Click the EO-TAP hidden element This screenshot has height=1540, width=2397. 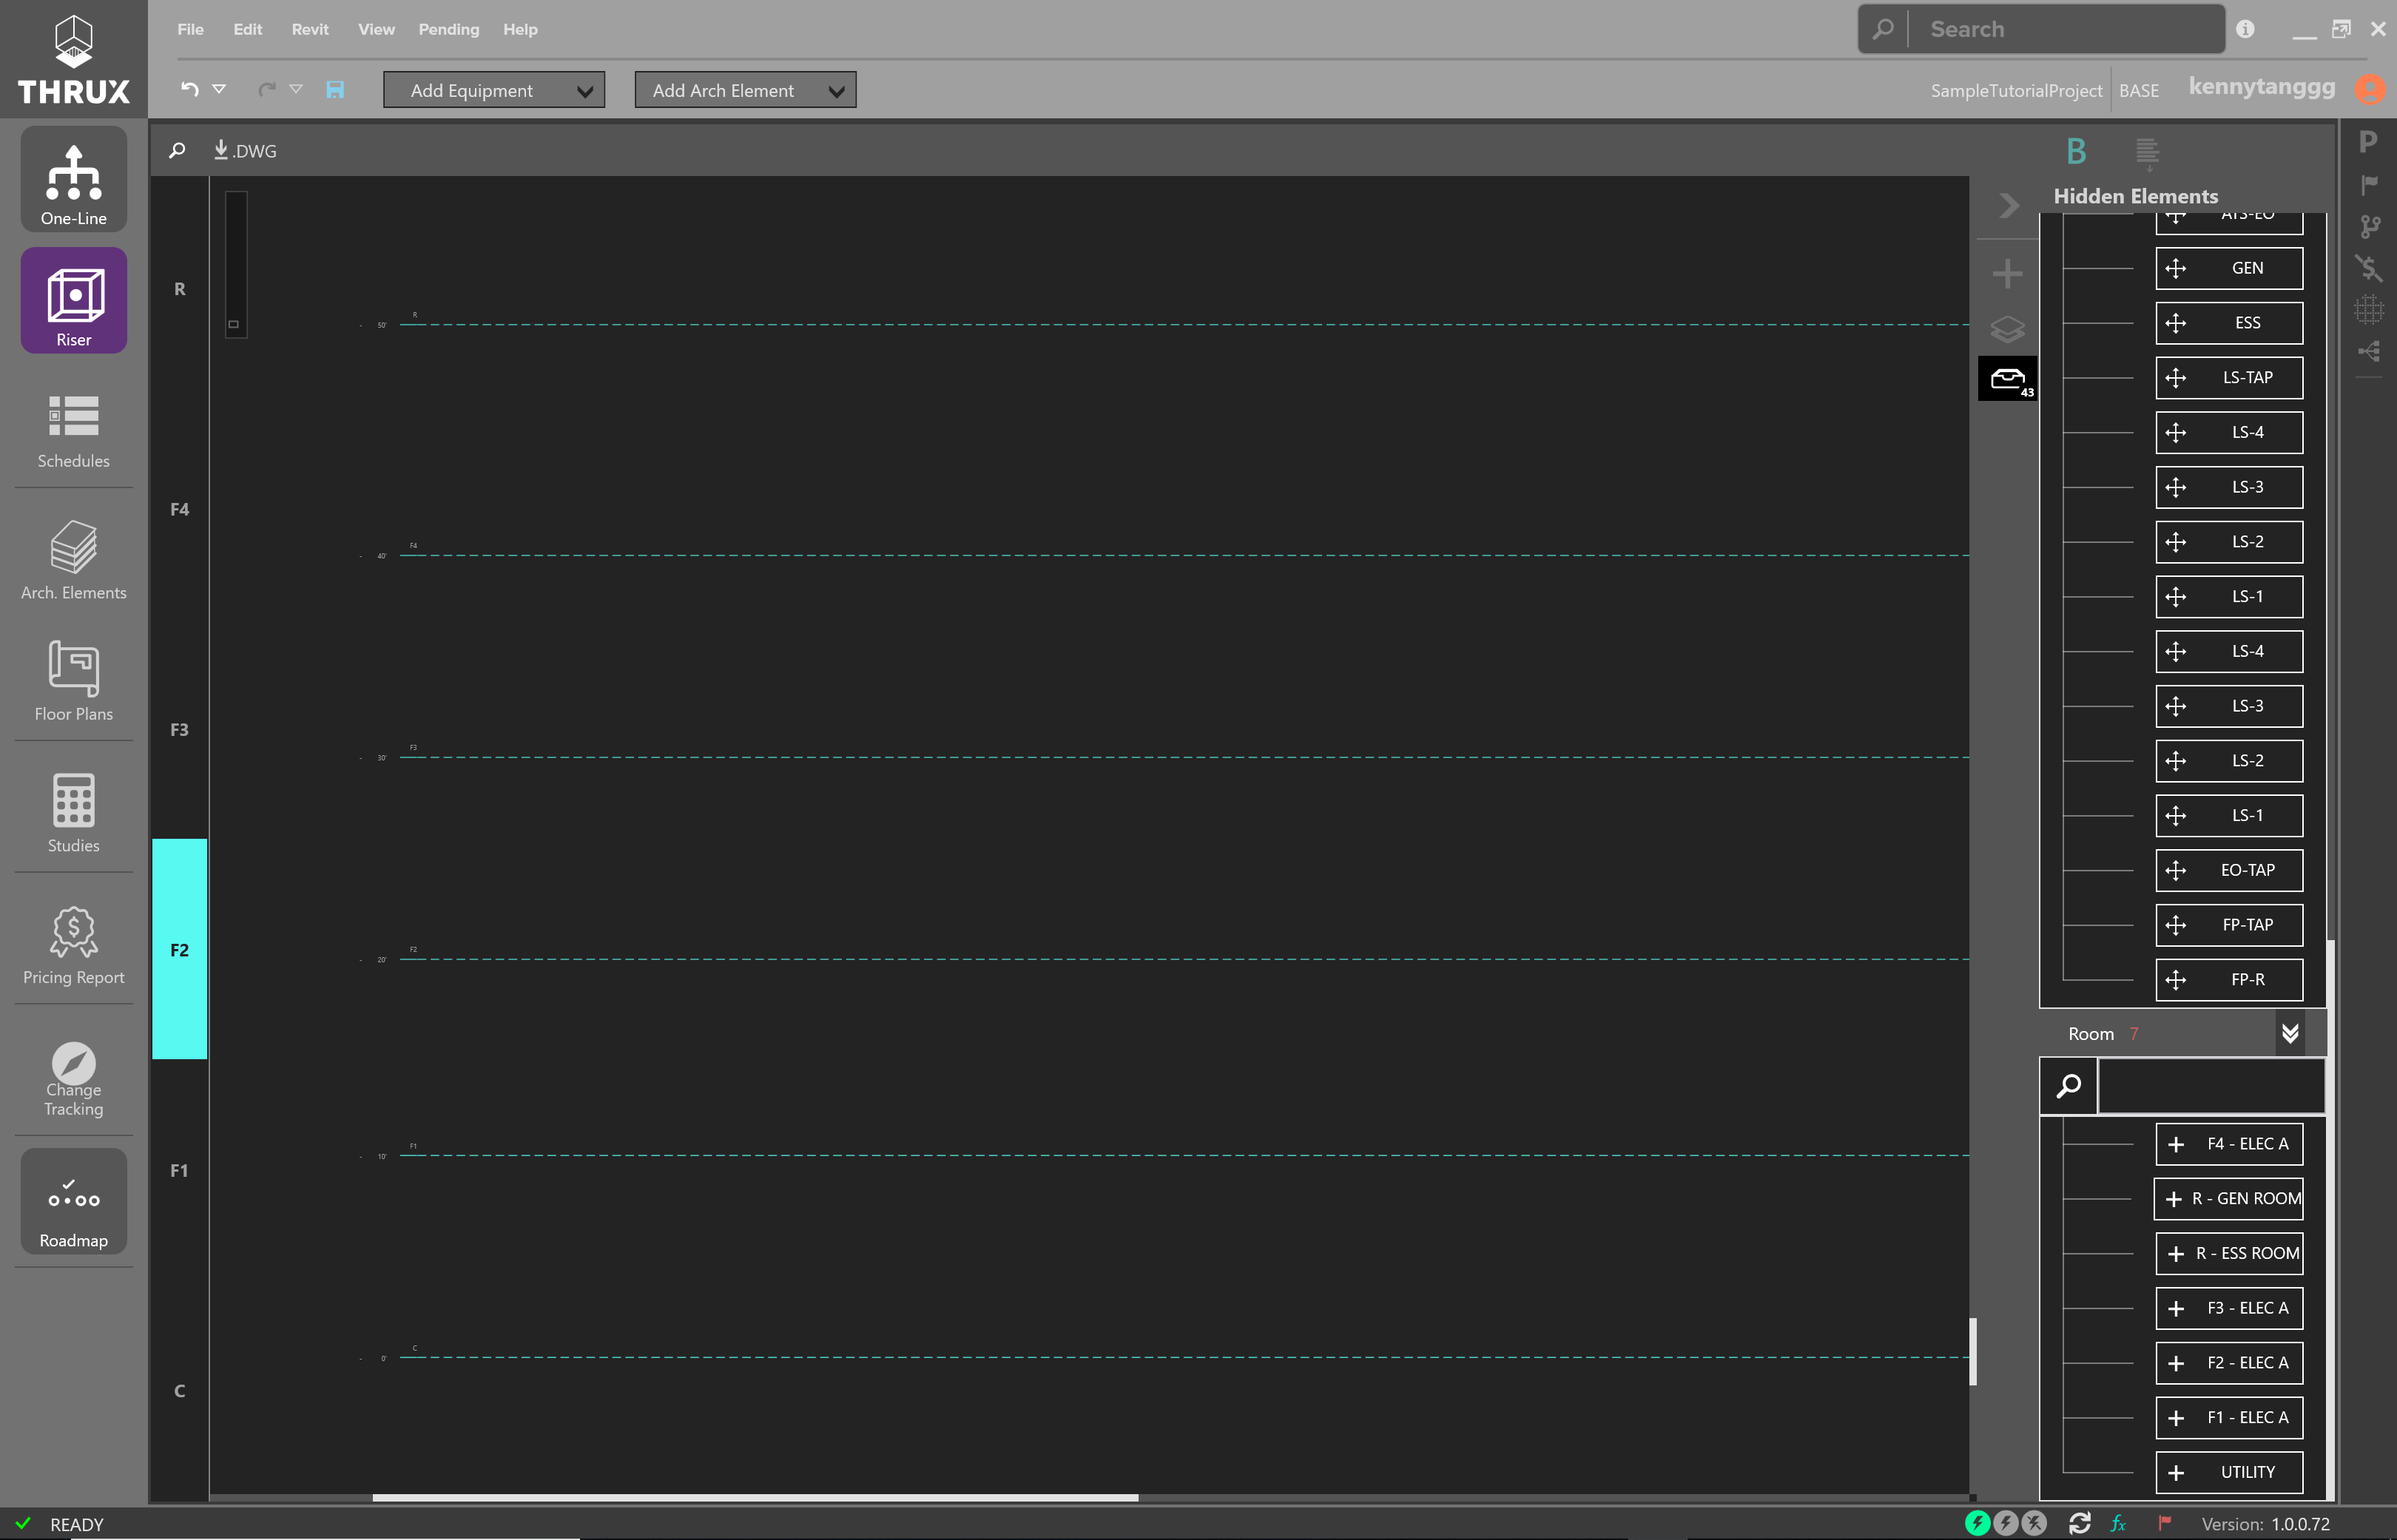[2229, 870]
